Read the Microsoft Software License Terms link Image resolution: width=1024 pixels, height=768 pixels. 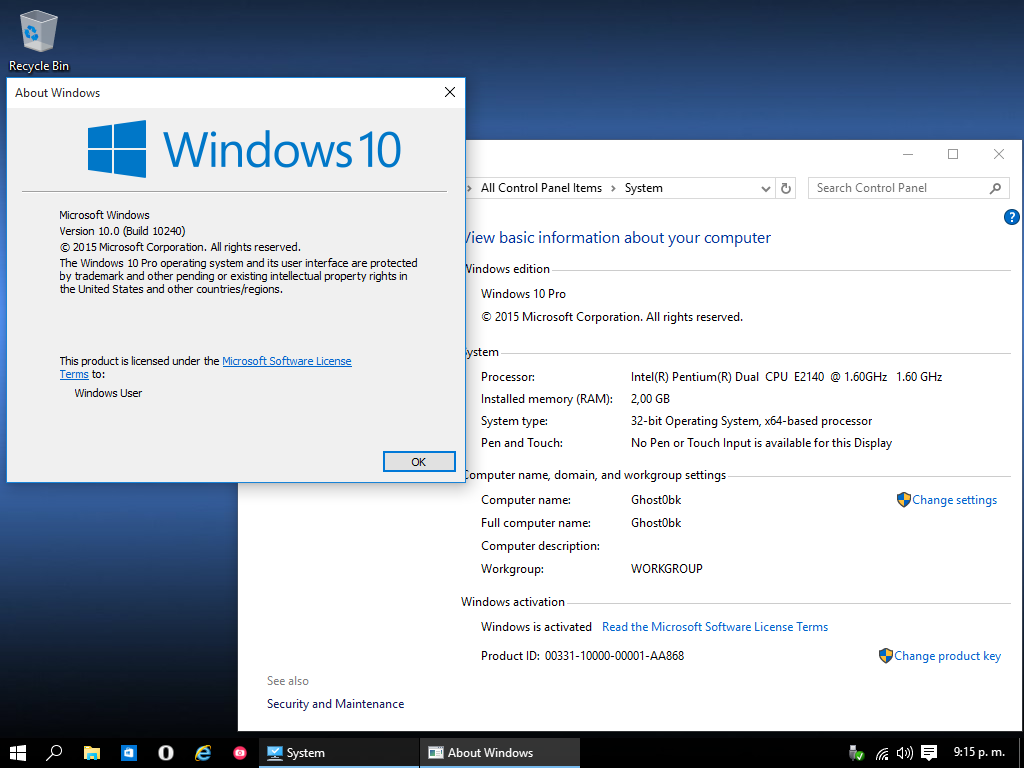[x=714, y=627]
